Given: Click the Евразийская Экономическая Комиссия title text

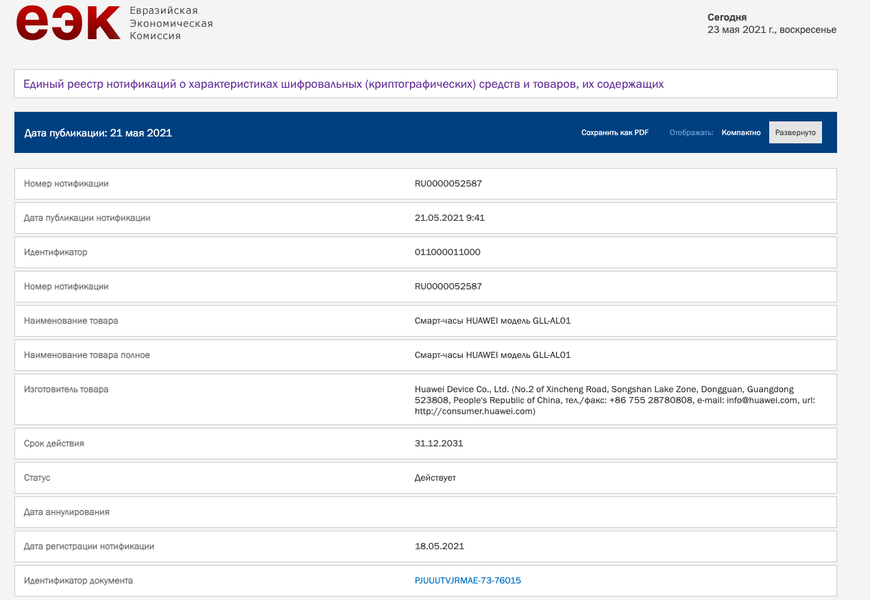Looking at the screenshot, I should point(171,23).
